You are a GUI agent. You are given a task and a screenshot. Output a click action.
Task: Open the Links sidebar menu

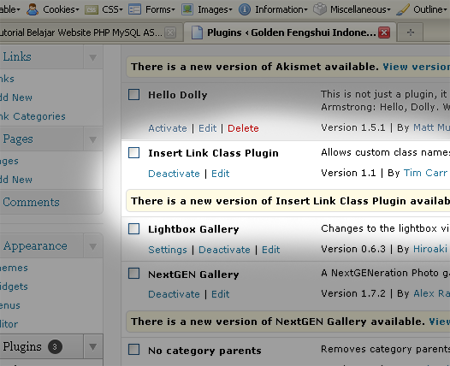click(x=17, y=57)
